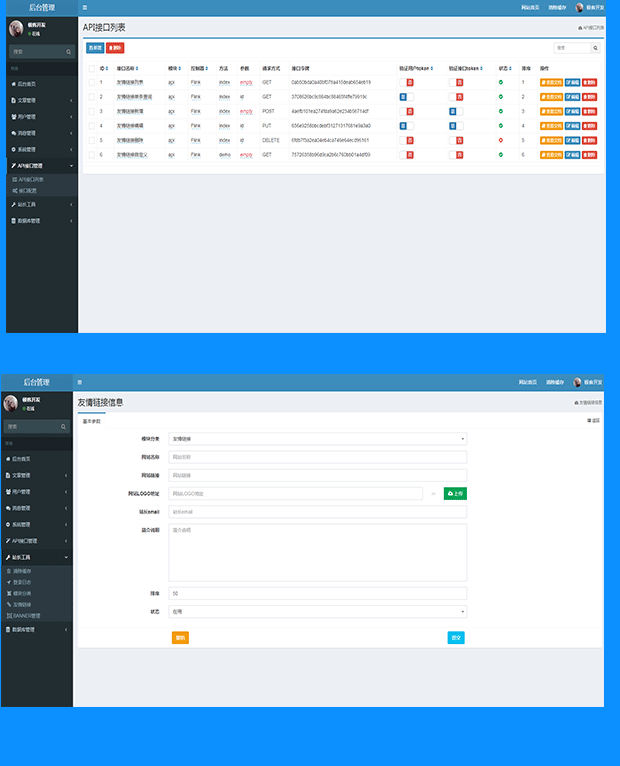Screen dimensions: 620x766
Task: Open 状态 dropdown in the form
Action: click(x=318, y=612)
